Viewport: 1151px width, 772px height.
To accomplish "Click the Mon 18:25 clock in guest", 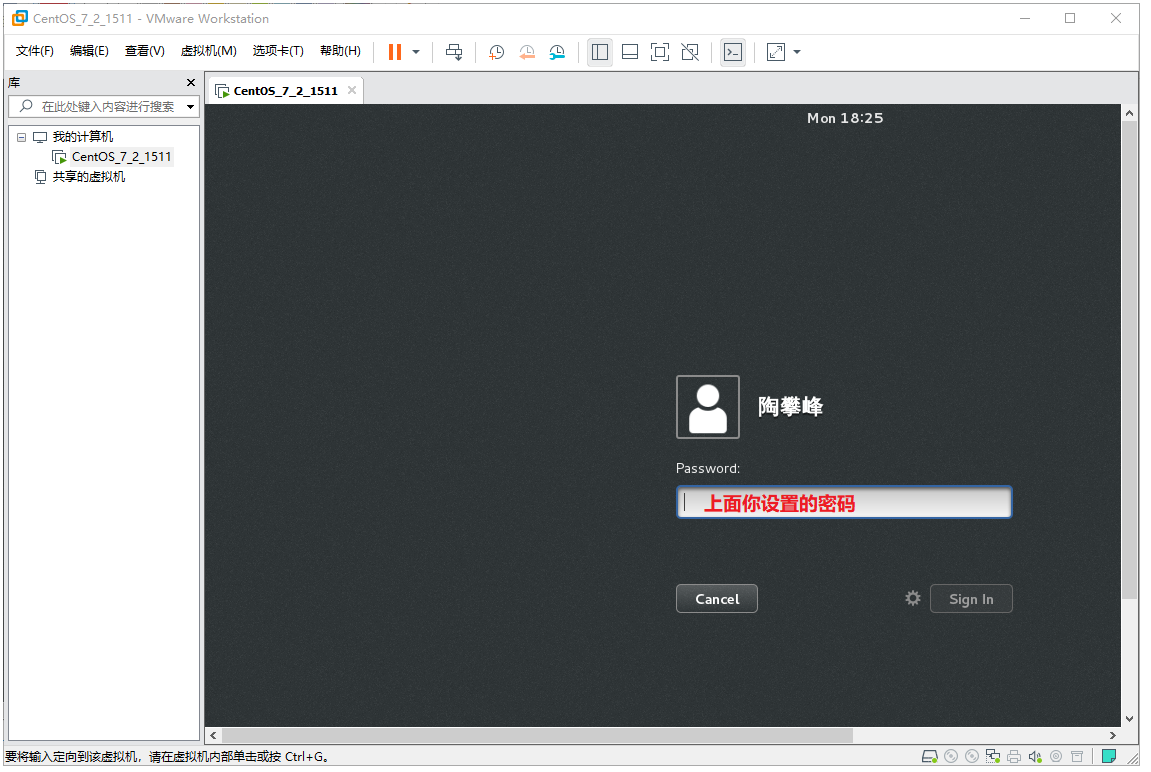I will [x=845, y=118].
